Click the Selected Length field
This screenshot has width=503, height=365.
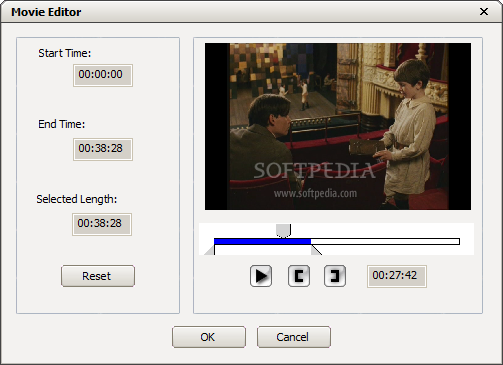(x=102, y=224)
